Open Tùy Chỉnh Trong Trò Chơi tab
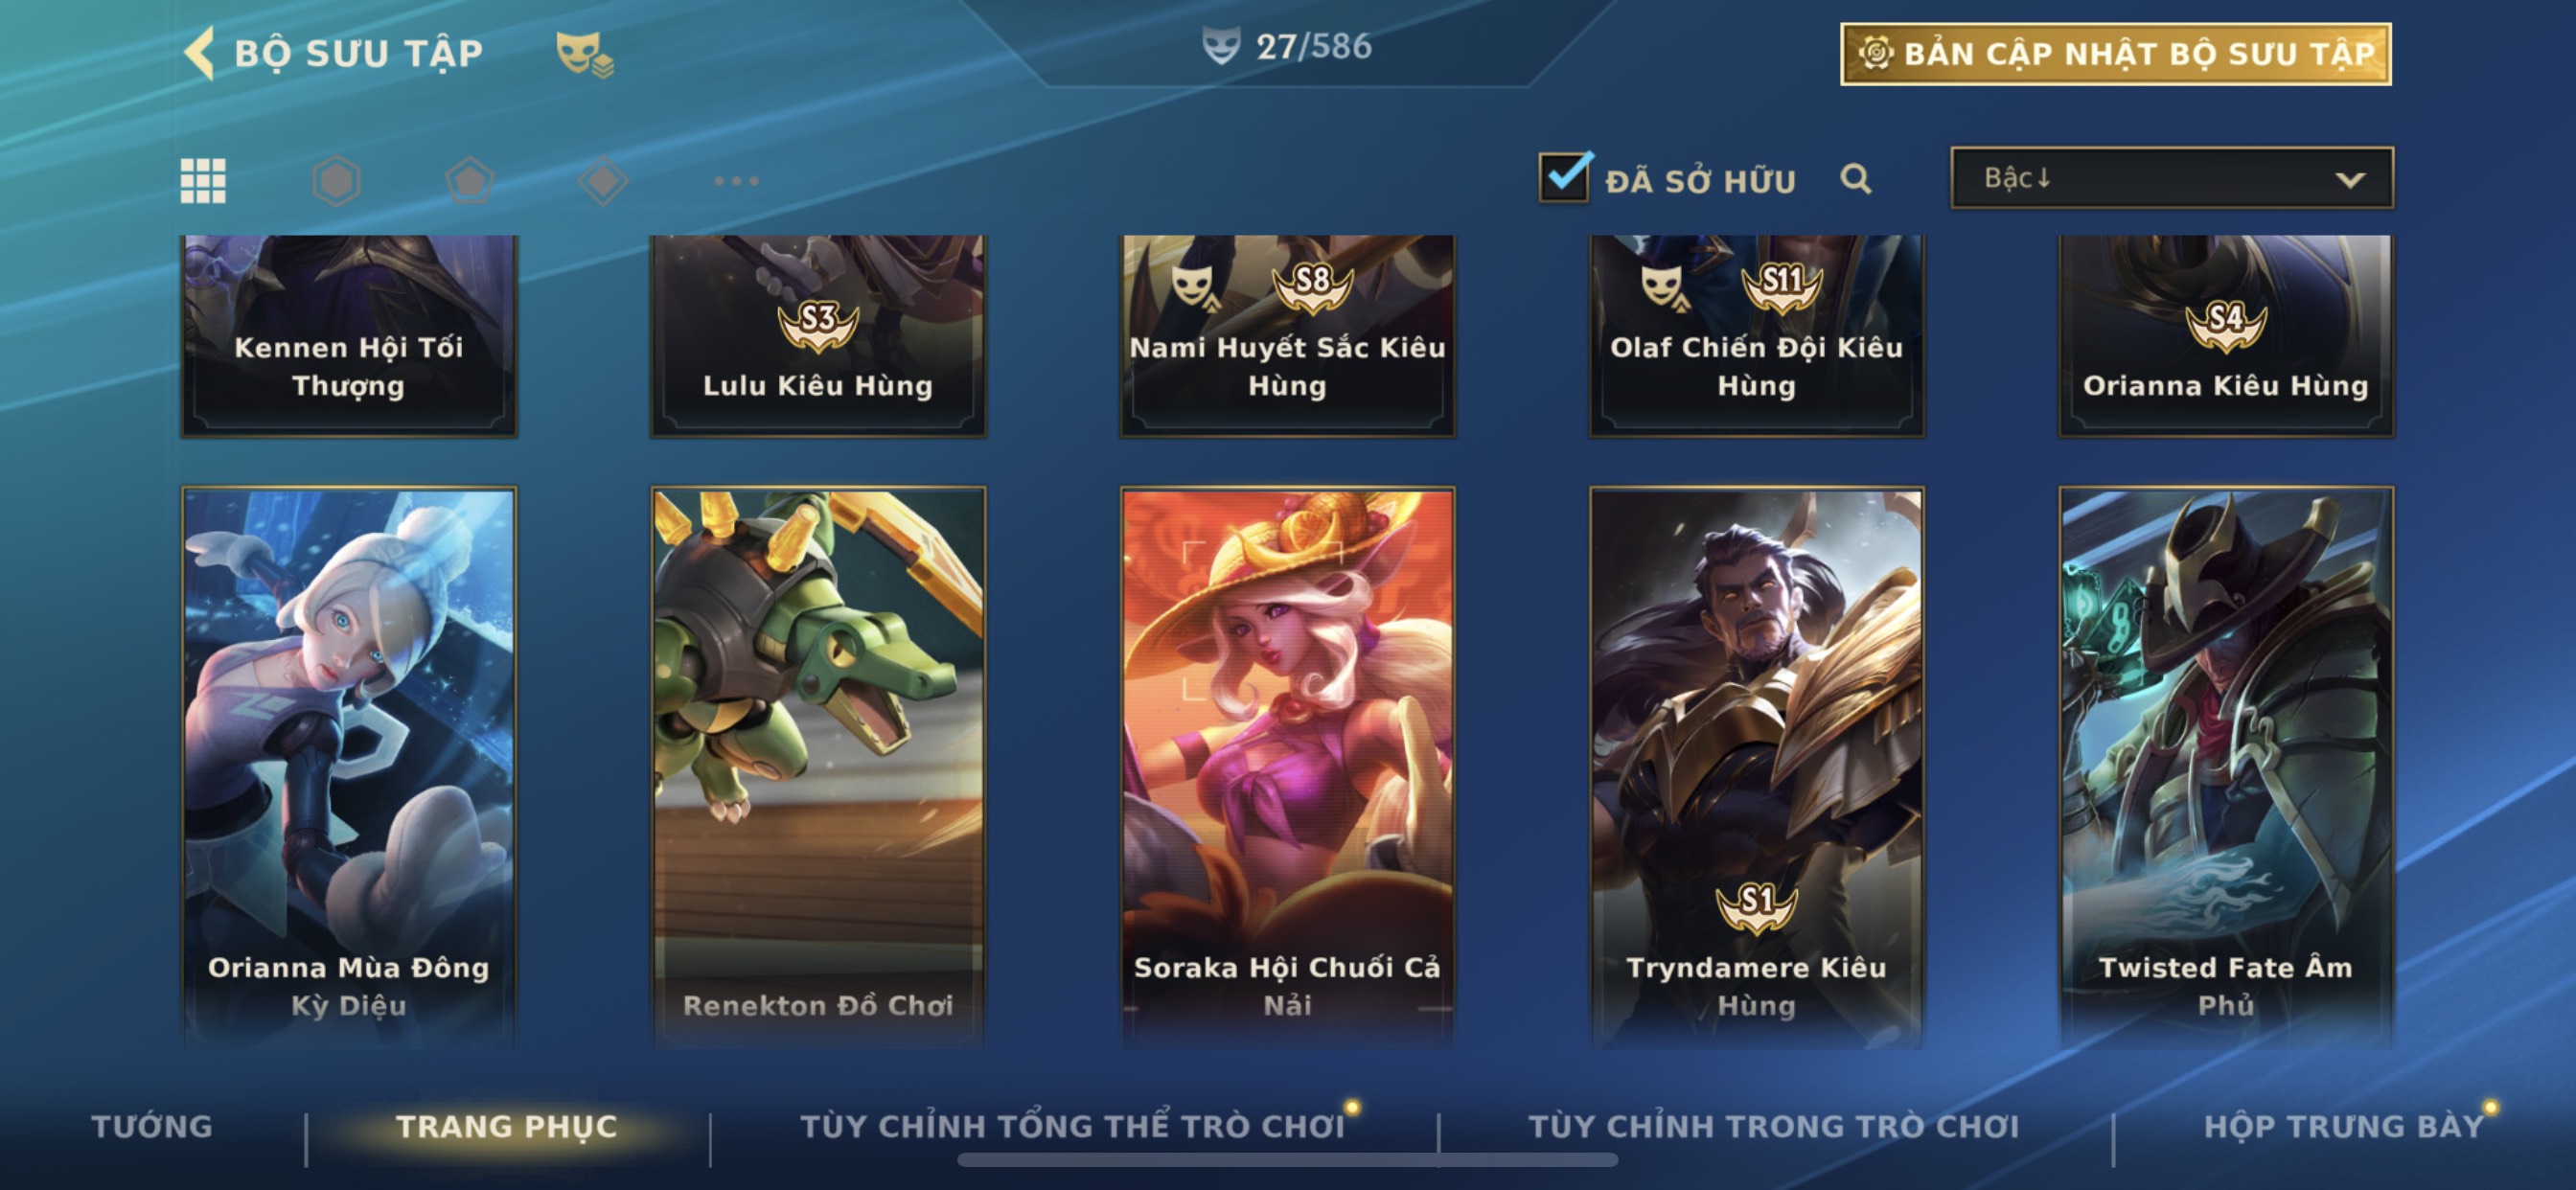The image size is (2576, 1190). coord(1774,1126)
